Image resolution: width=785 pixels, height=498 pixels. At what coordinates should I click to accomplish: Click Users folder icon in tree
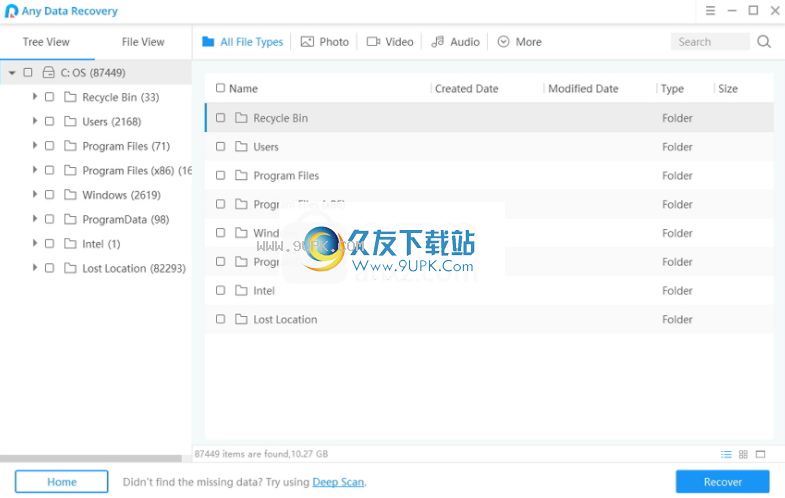(70, 121)
